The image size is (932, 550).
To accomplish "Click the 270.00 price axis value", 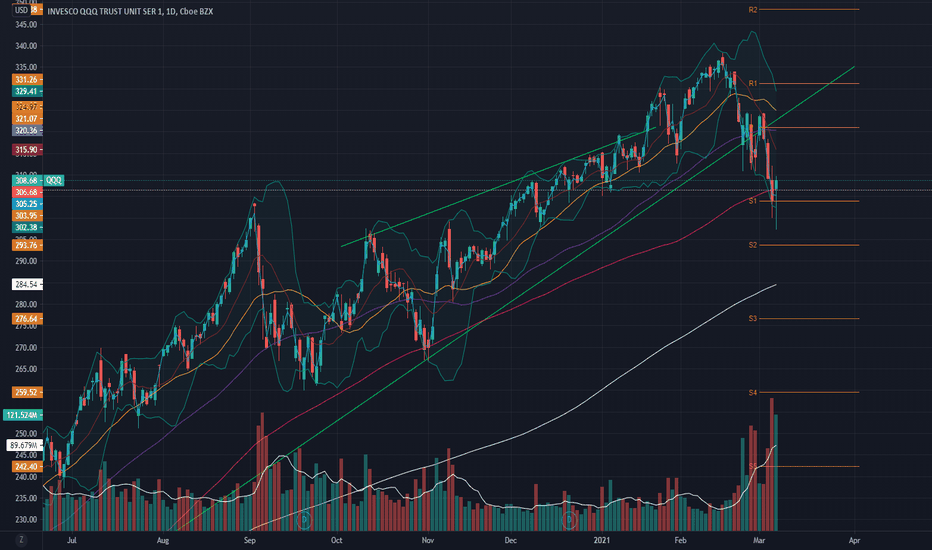I will (26, 348).
